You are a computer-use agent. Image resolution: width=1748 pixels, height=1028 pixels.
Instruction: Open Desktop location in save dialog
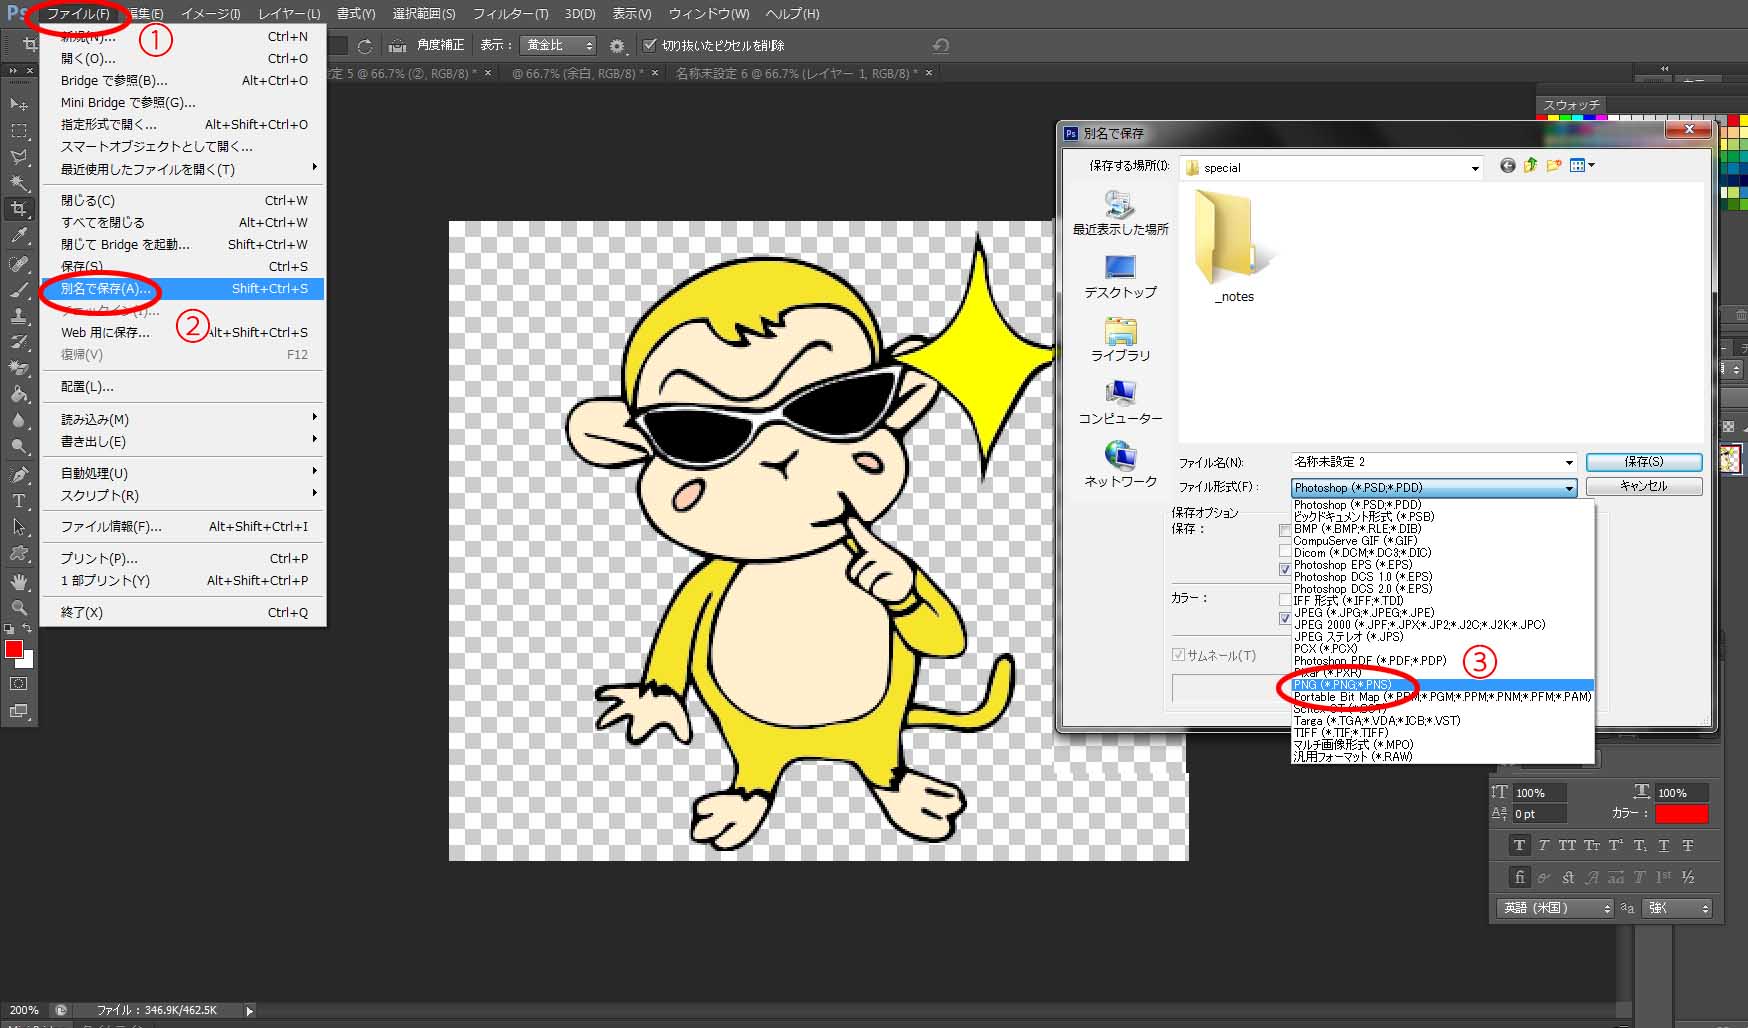[x=1120, y=277]
